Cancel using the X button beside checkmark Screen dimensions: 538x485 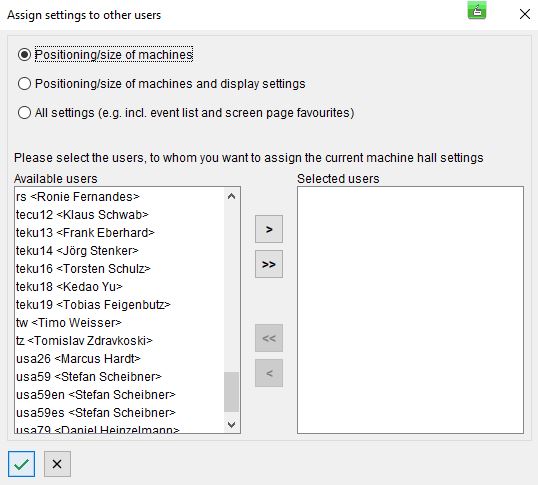57,464
